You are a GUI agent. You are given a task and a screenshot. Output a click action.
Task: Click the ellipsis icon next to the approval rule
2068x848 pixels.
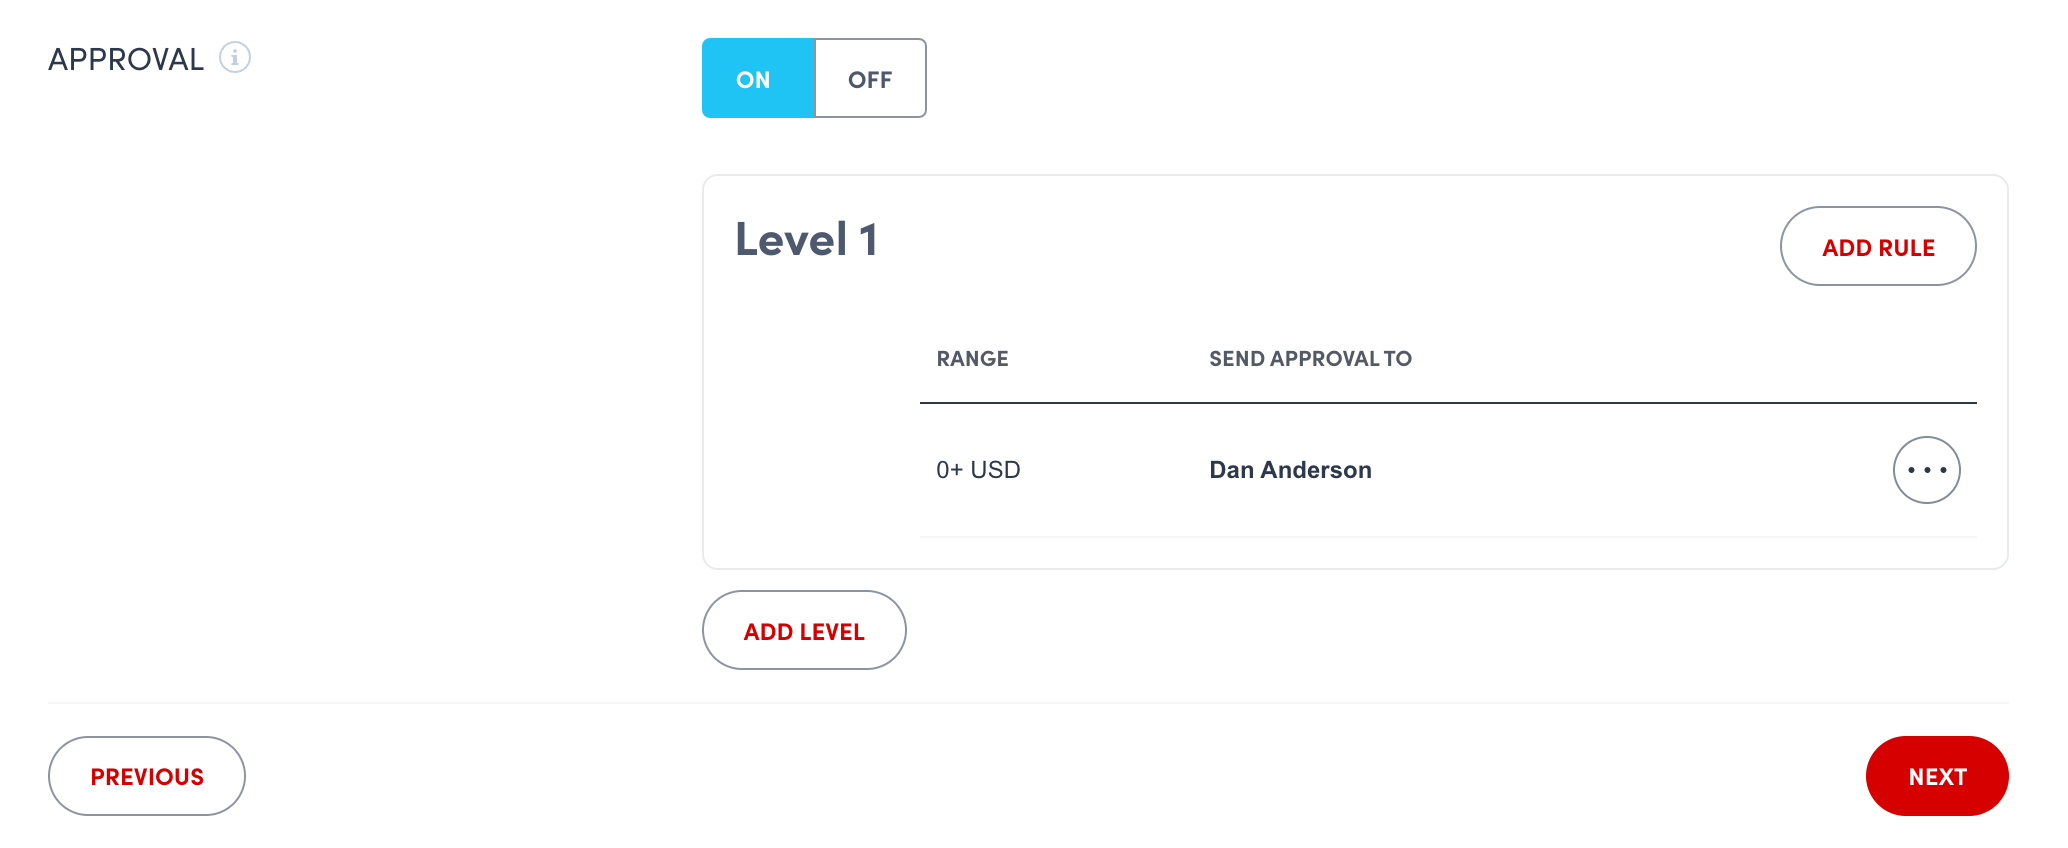click(x=1926, y=469)
